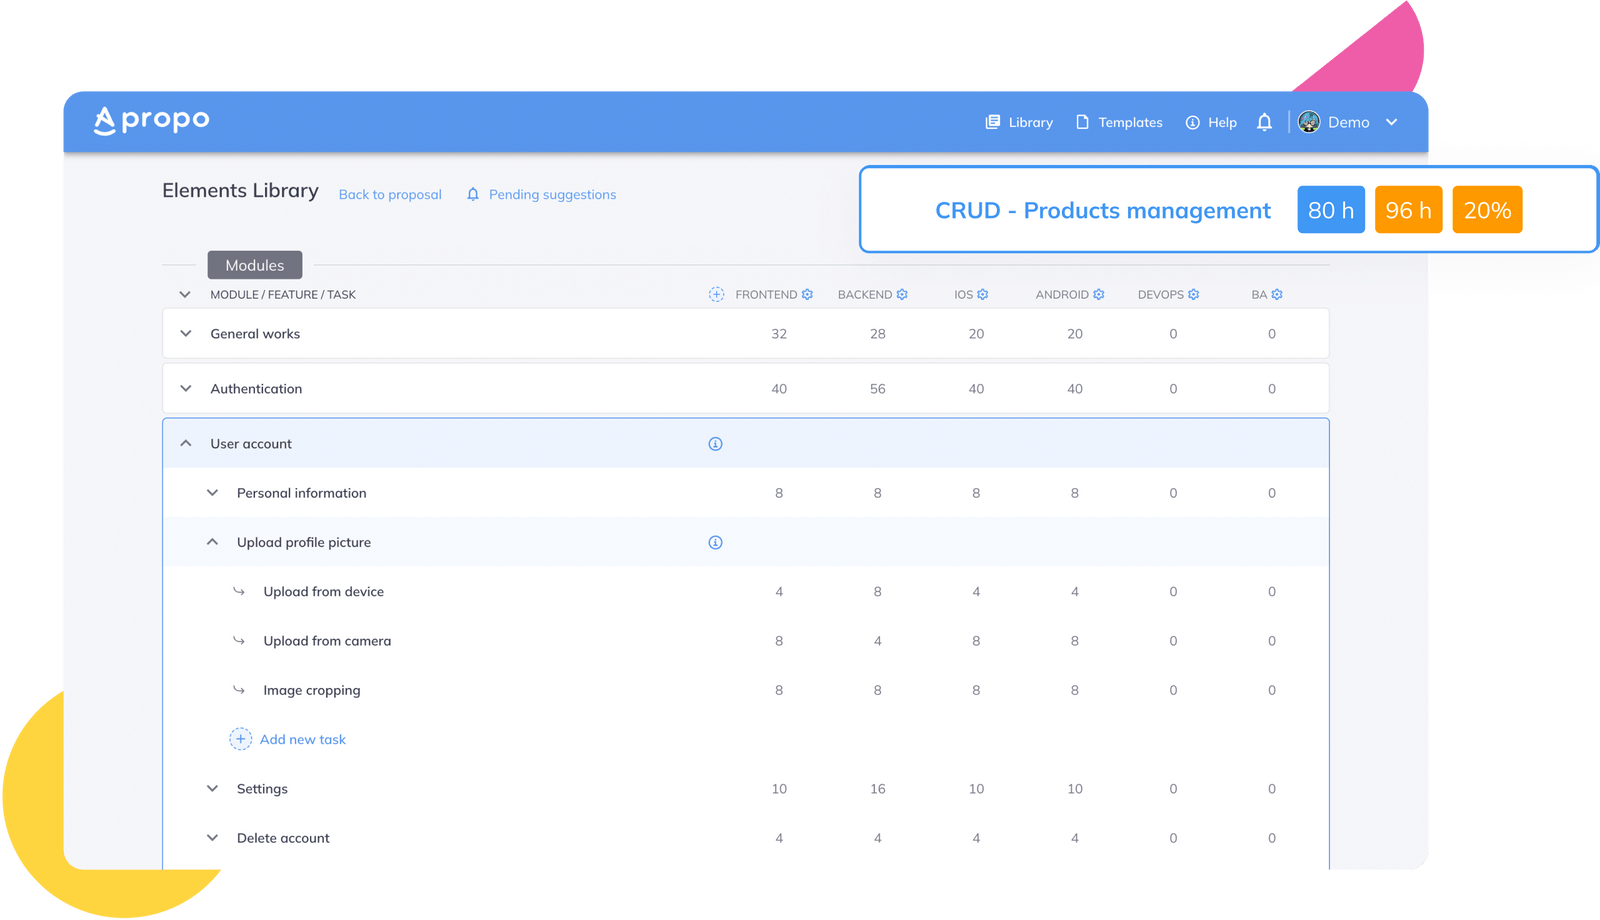Click the Elements Library heading
Viewport: 1600px width, 920px height.
point(240,190)
